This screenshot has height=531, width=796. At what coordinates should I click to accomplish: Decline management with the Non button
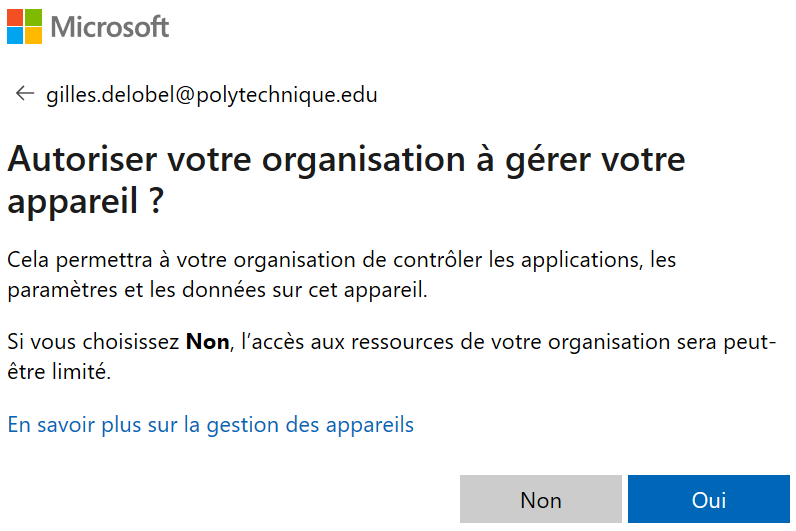[x=541, y=499]
